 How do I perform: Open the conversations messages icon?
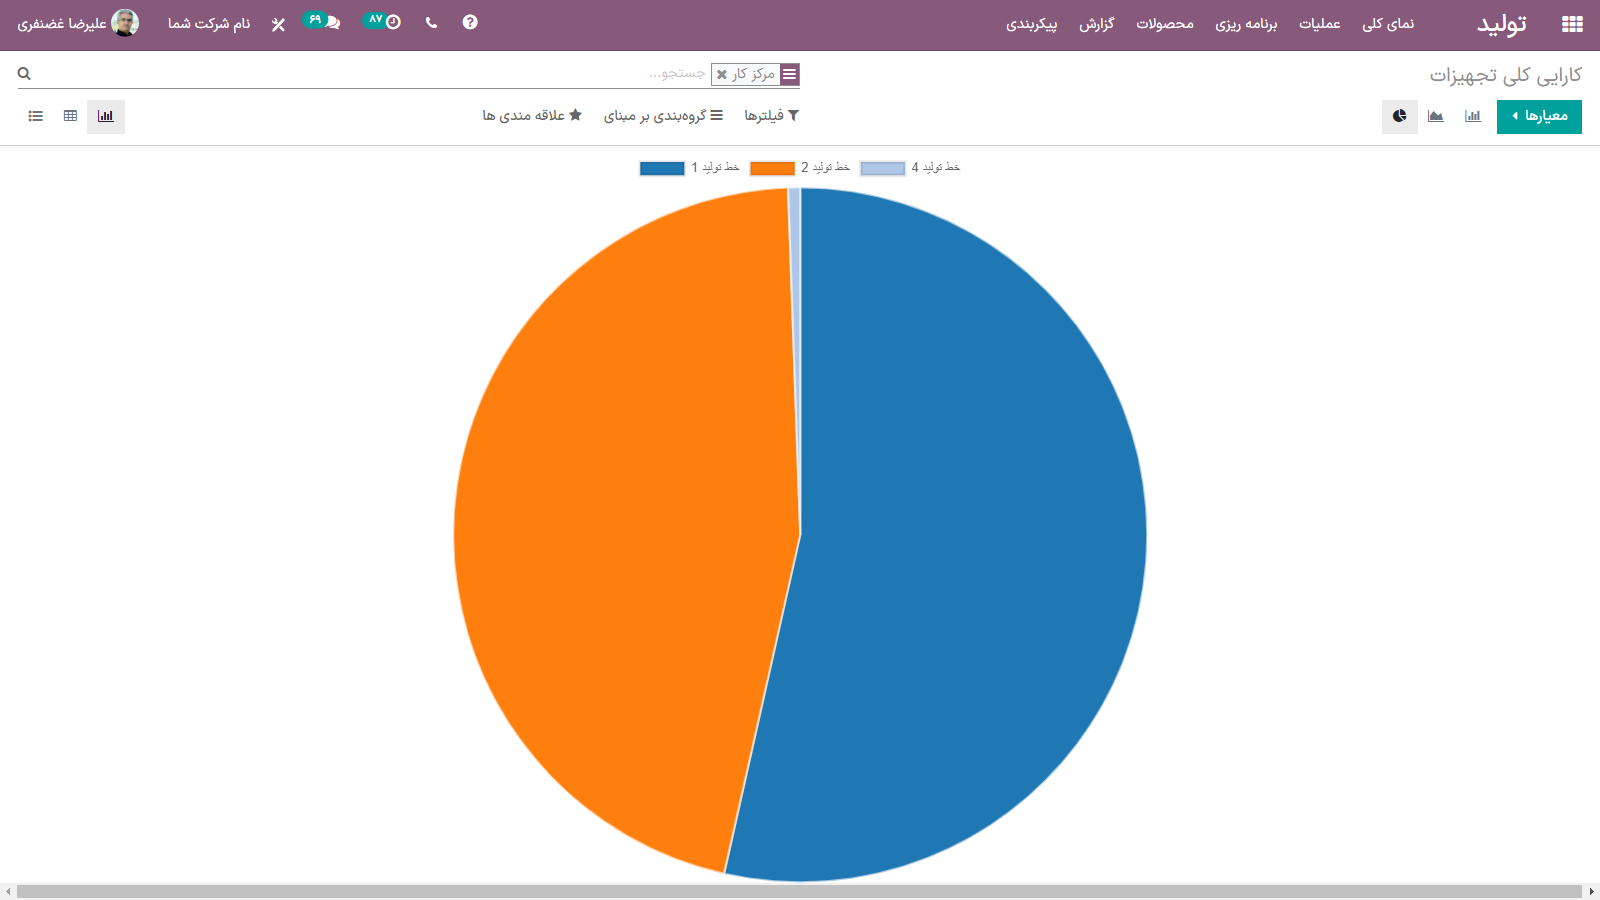coord(332,22)
